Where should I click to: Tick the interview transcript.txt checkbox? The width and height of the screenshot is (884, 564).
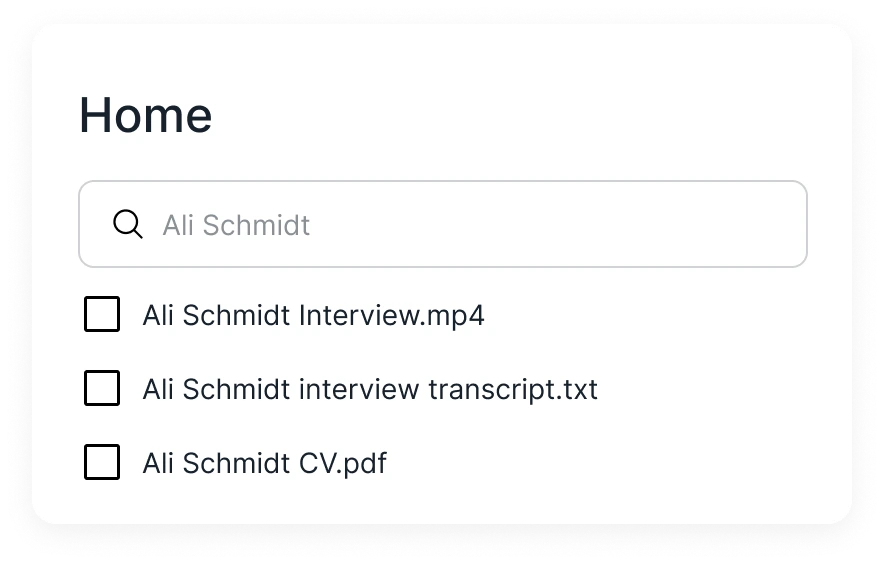pos(102,388)
